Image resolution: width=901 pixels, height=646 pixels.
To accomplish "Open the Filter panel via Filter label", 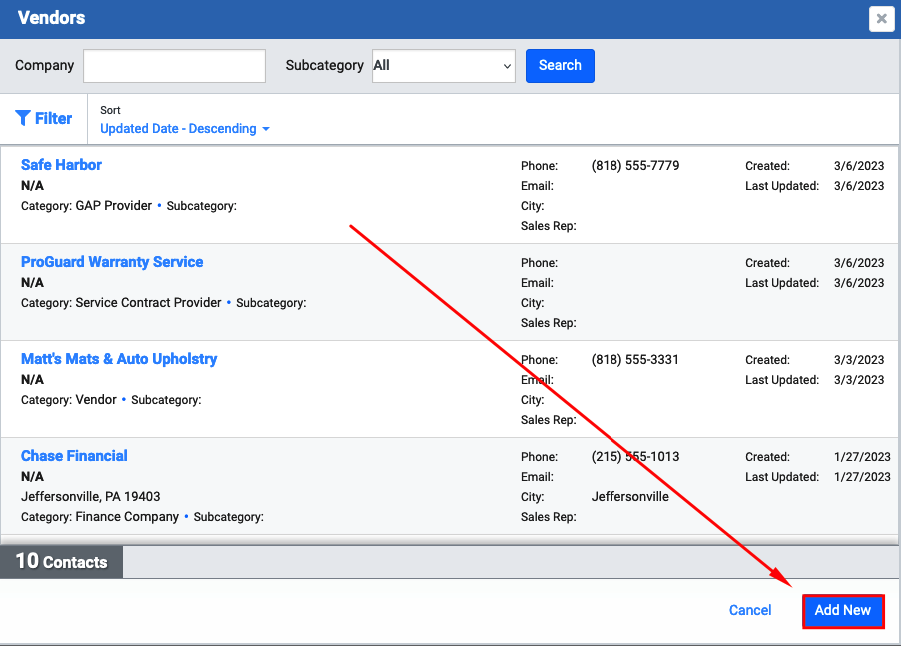I will point(53,118).
